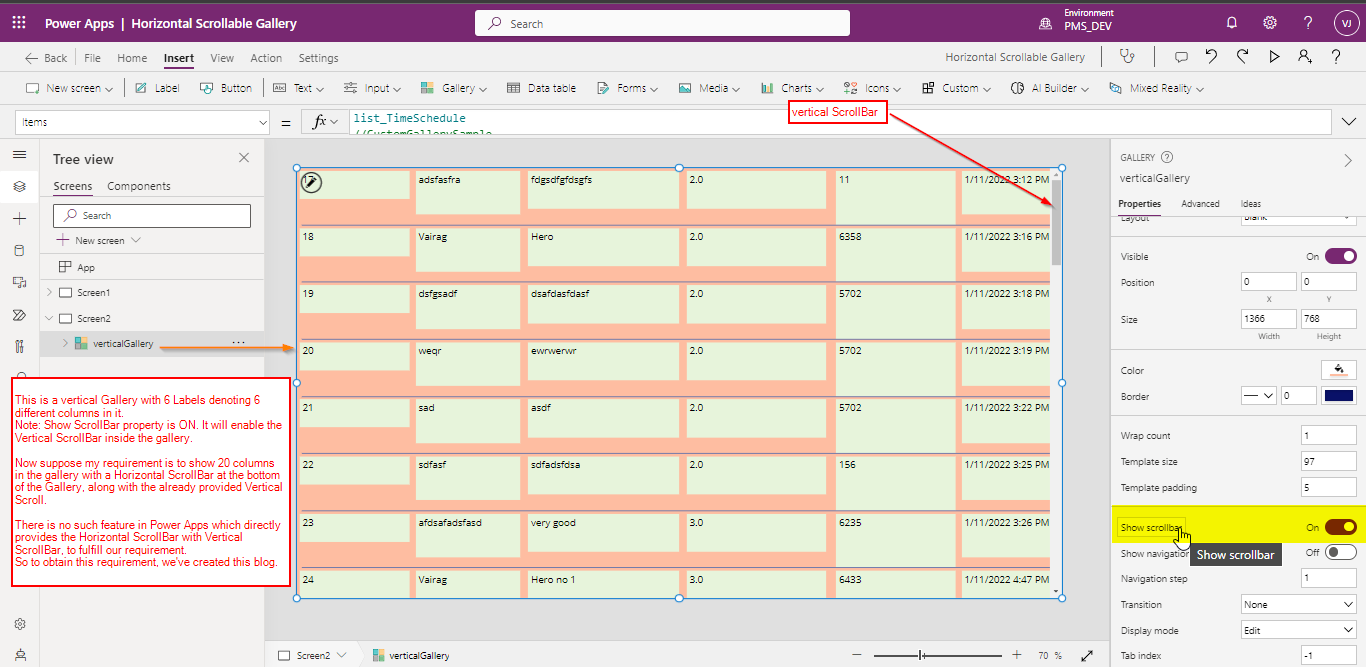Insert a Button control
This screenshot has height=667, width=1366.
tap(226, 88)
